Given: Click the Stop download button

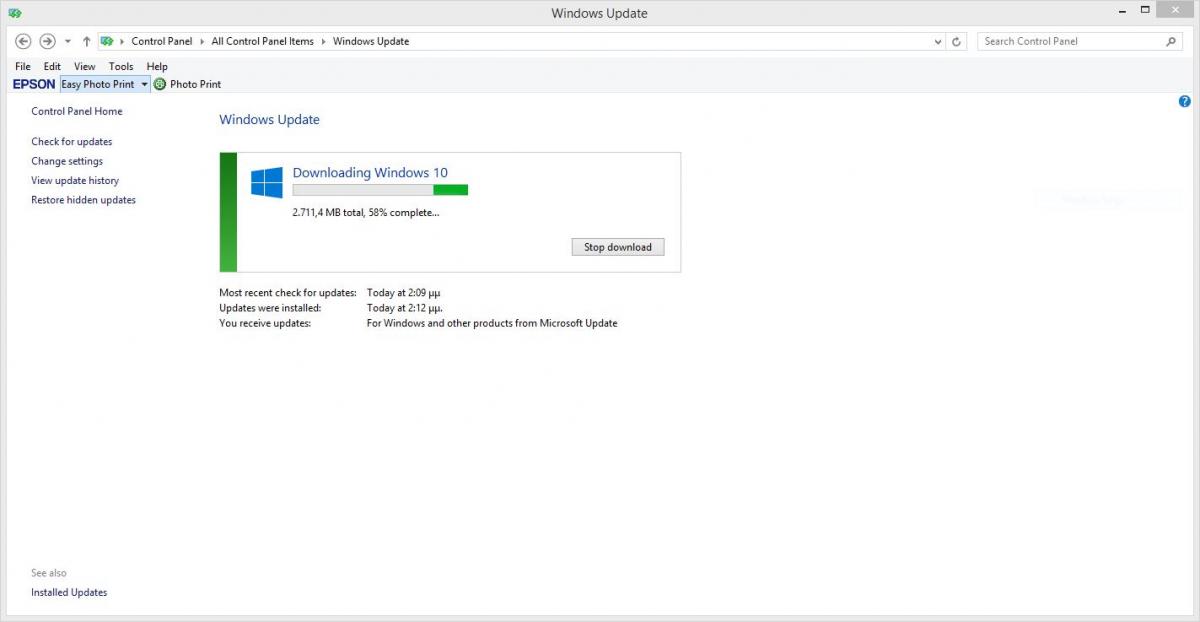Looking at the screenshot, I should (x=618, y=247).
